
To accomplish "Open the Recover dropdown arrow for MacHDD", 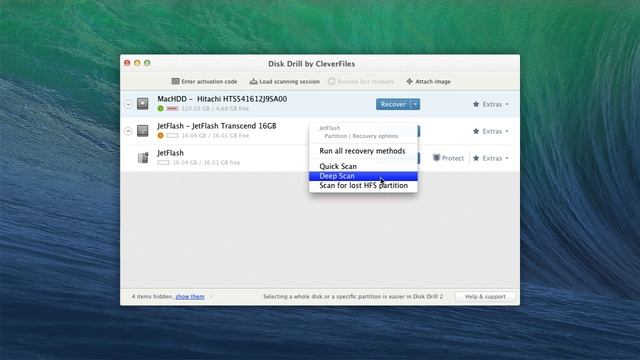I will pyautogui.click(x=415, y=104).
